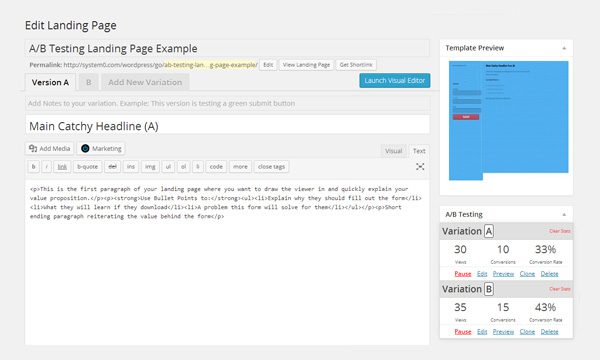
Task: Click the 'A/B Testing' panel title
Action: (464, 215)
